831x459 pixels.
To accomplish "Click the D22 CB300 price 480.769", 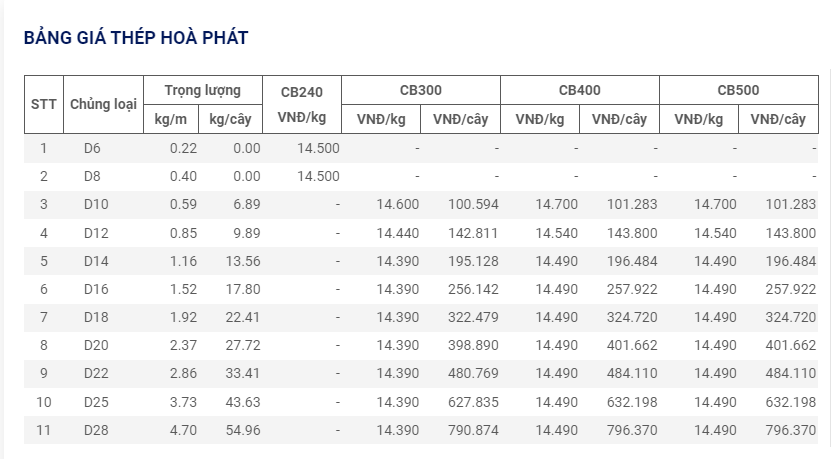I will [473, 374].
